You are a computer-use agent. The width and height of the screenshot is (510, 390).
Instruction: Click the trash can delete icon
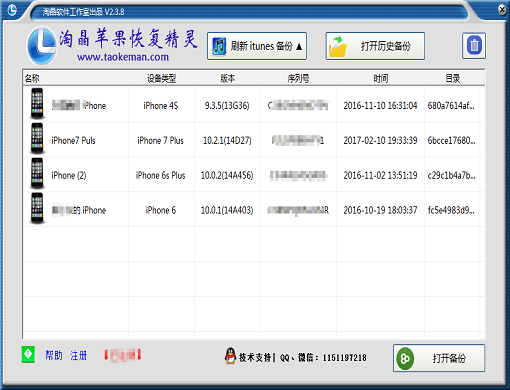click(x=474, y=46)
